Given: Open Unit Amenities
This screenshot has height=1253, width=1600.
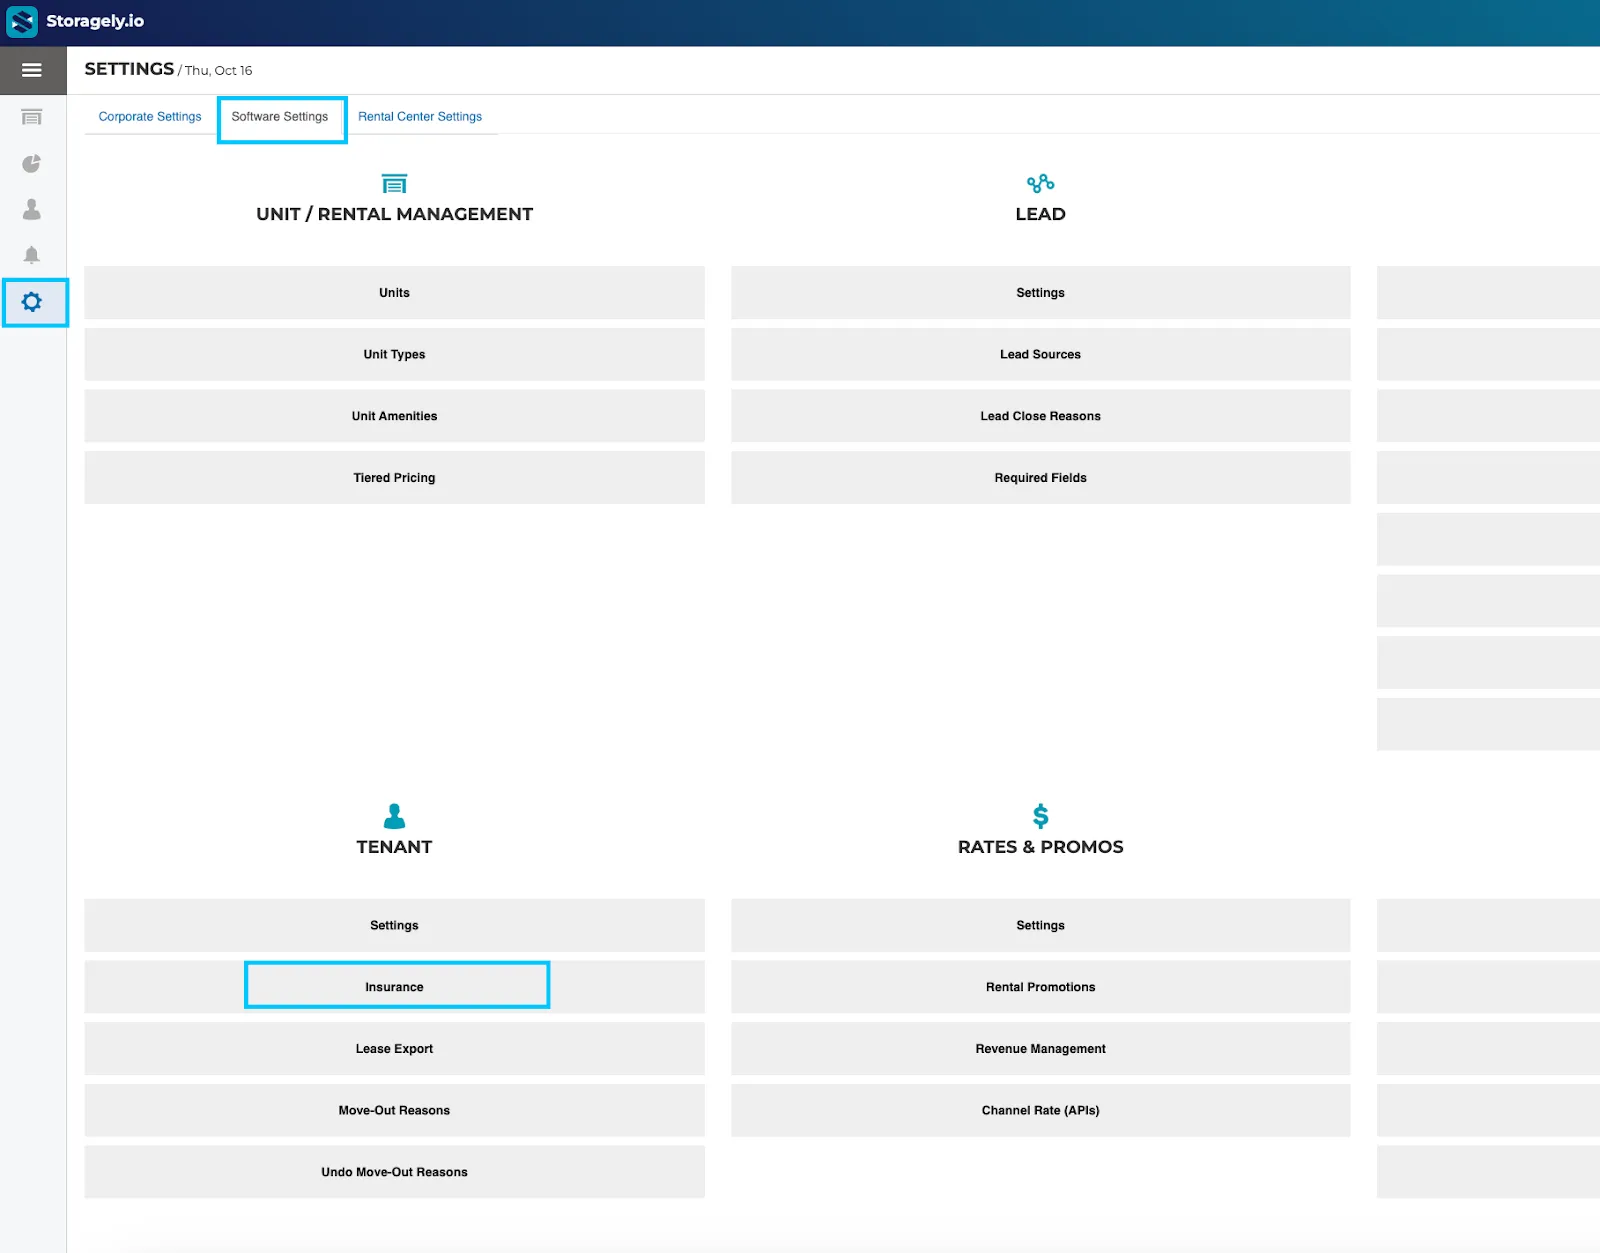Looking at the screenshot, I should tap(394, 416).
